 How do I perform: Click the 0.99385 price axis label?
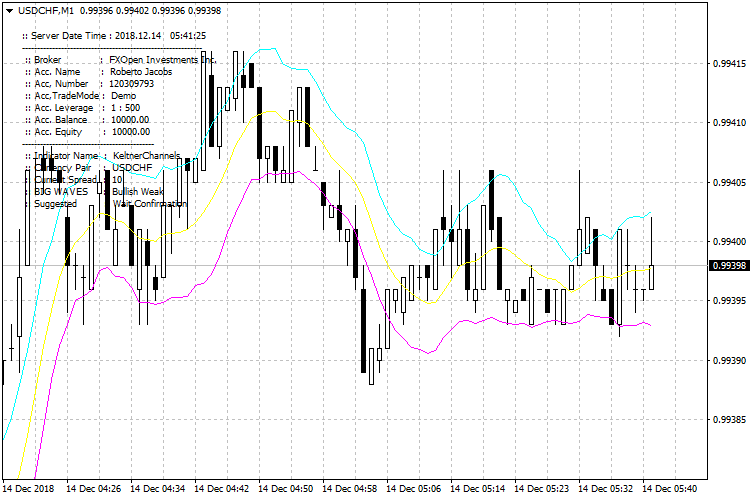pos(726,419)
